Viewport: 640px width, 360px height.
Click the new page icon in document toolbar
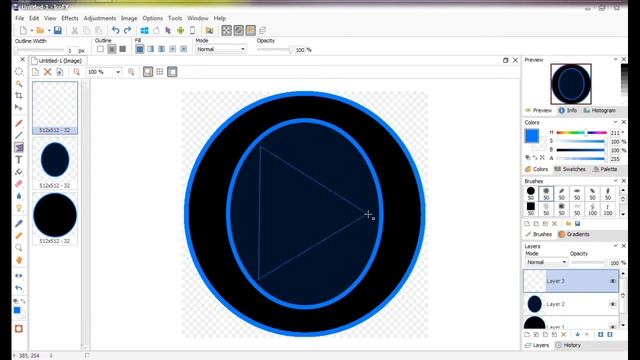[36, 72]
